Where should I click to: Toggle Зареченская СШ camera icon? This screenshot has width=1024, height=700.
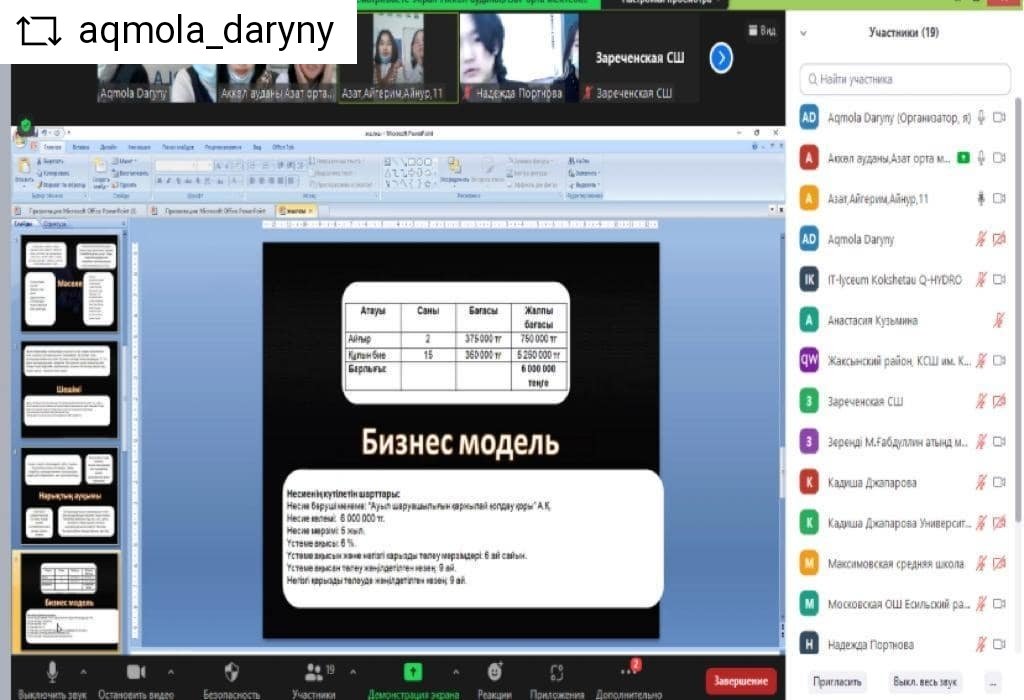[x=999, y=401]
